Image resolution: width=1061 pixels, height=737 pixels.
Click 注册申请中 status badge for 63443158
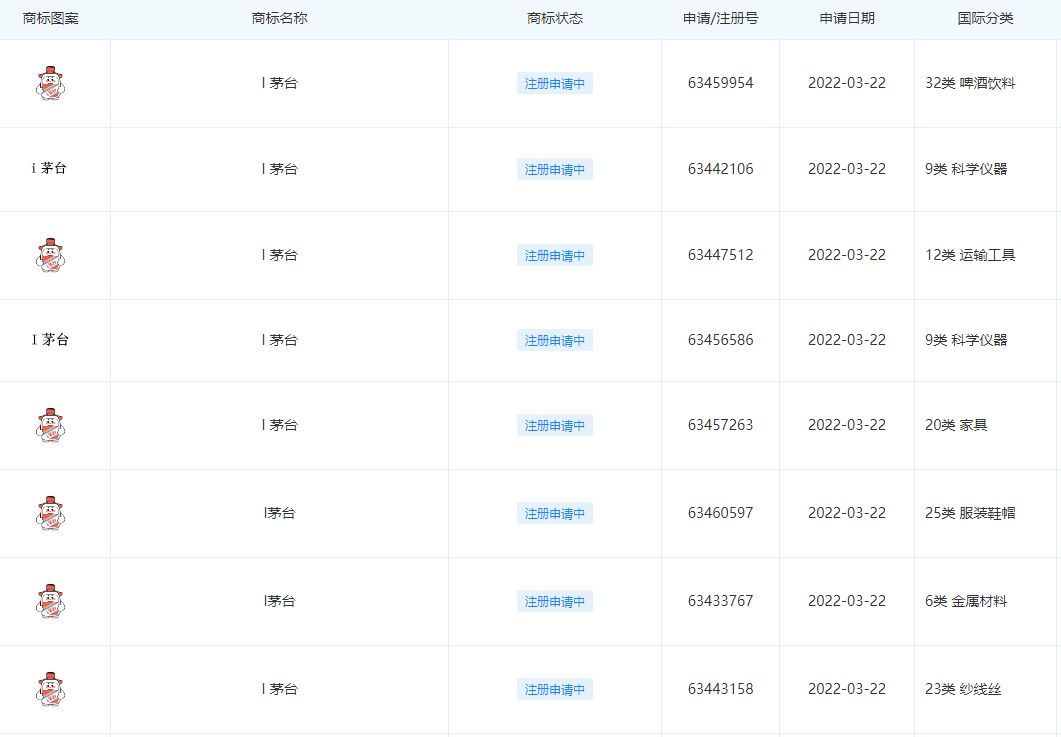point(554,689)
